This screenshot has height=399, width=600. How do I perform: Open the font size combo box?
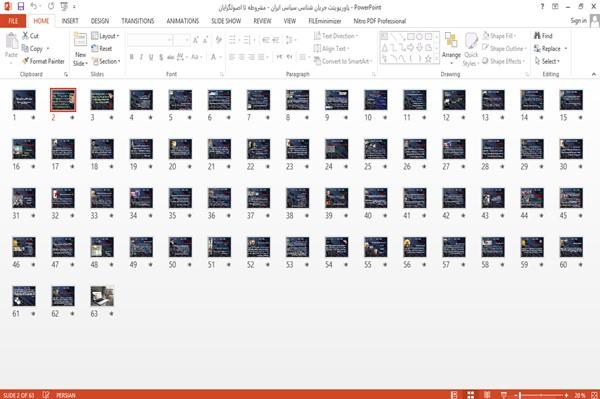pyautogui.click(x=181, y=40)
